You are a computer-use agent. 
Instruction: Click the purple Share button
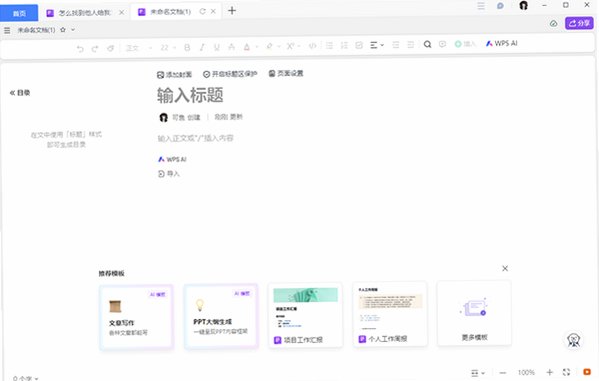[x=579, y=23]
